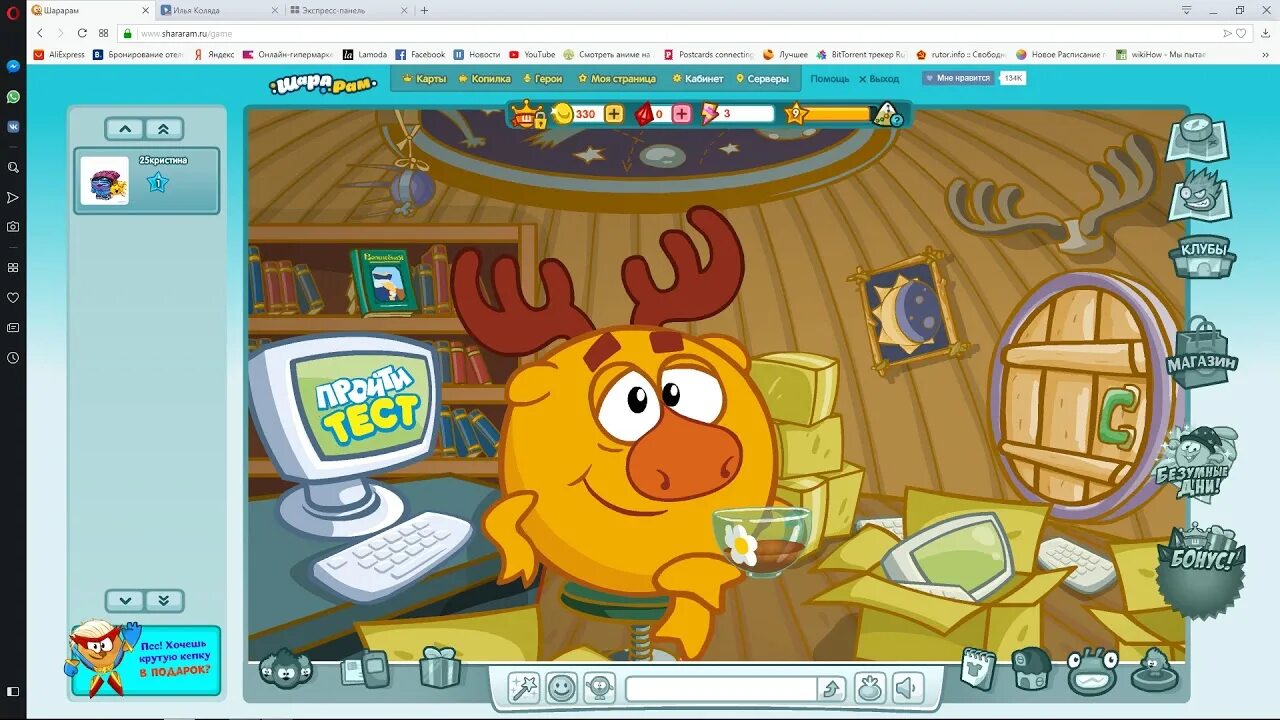Click the Выход logout link
The image size is (1280, 720).
(x=879, y=79)
